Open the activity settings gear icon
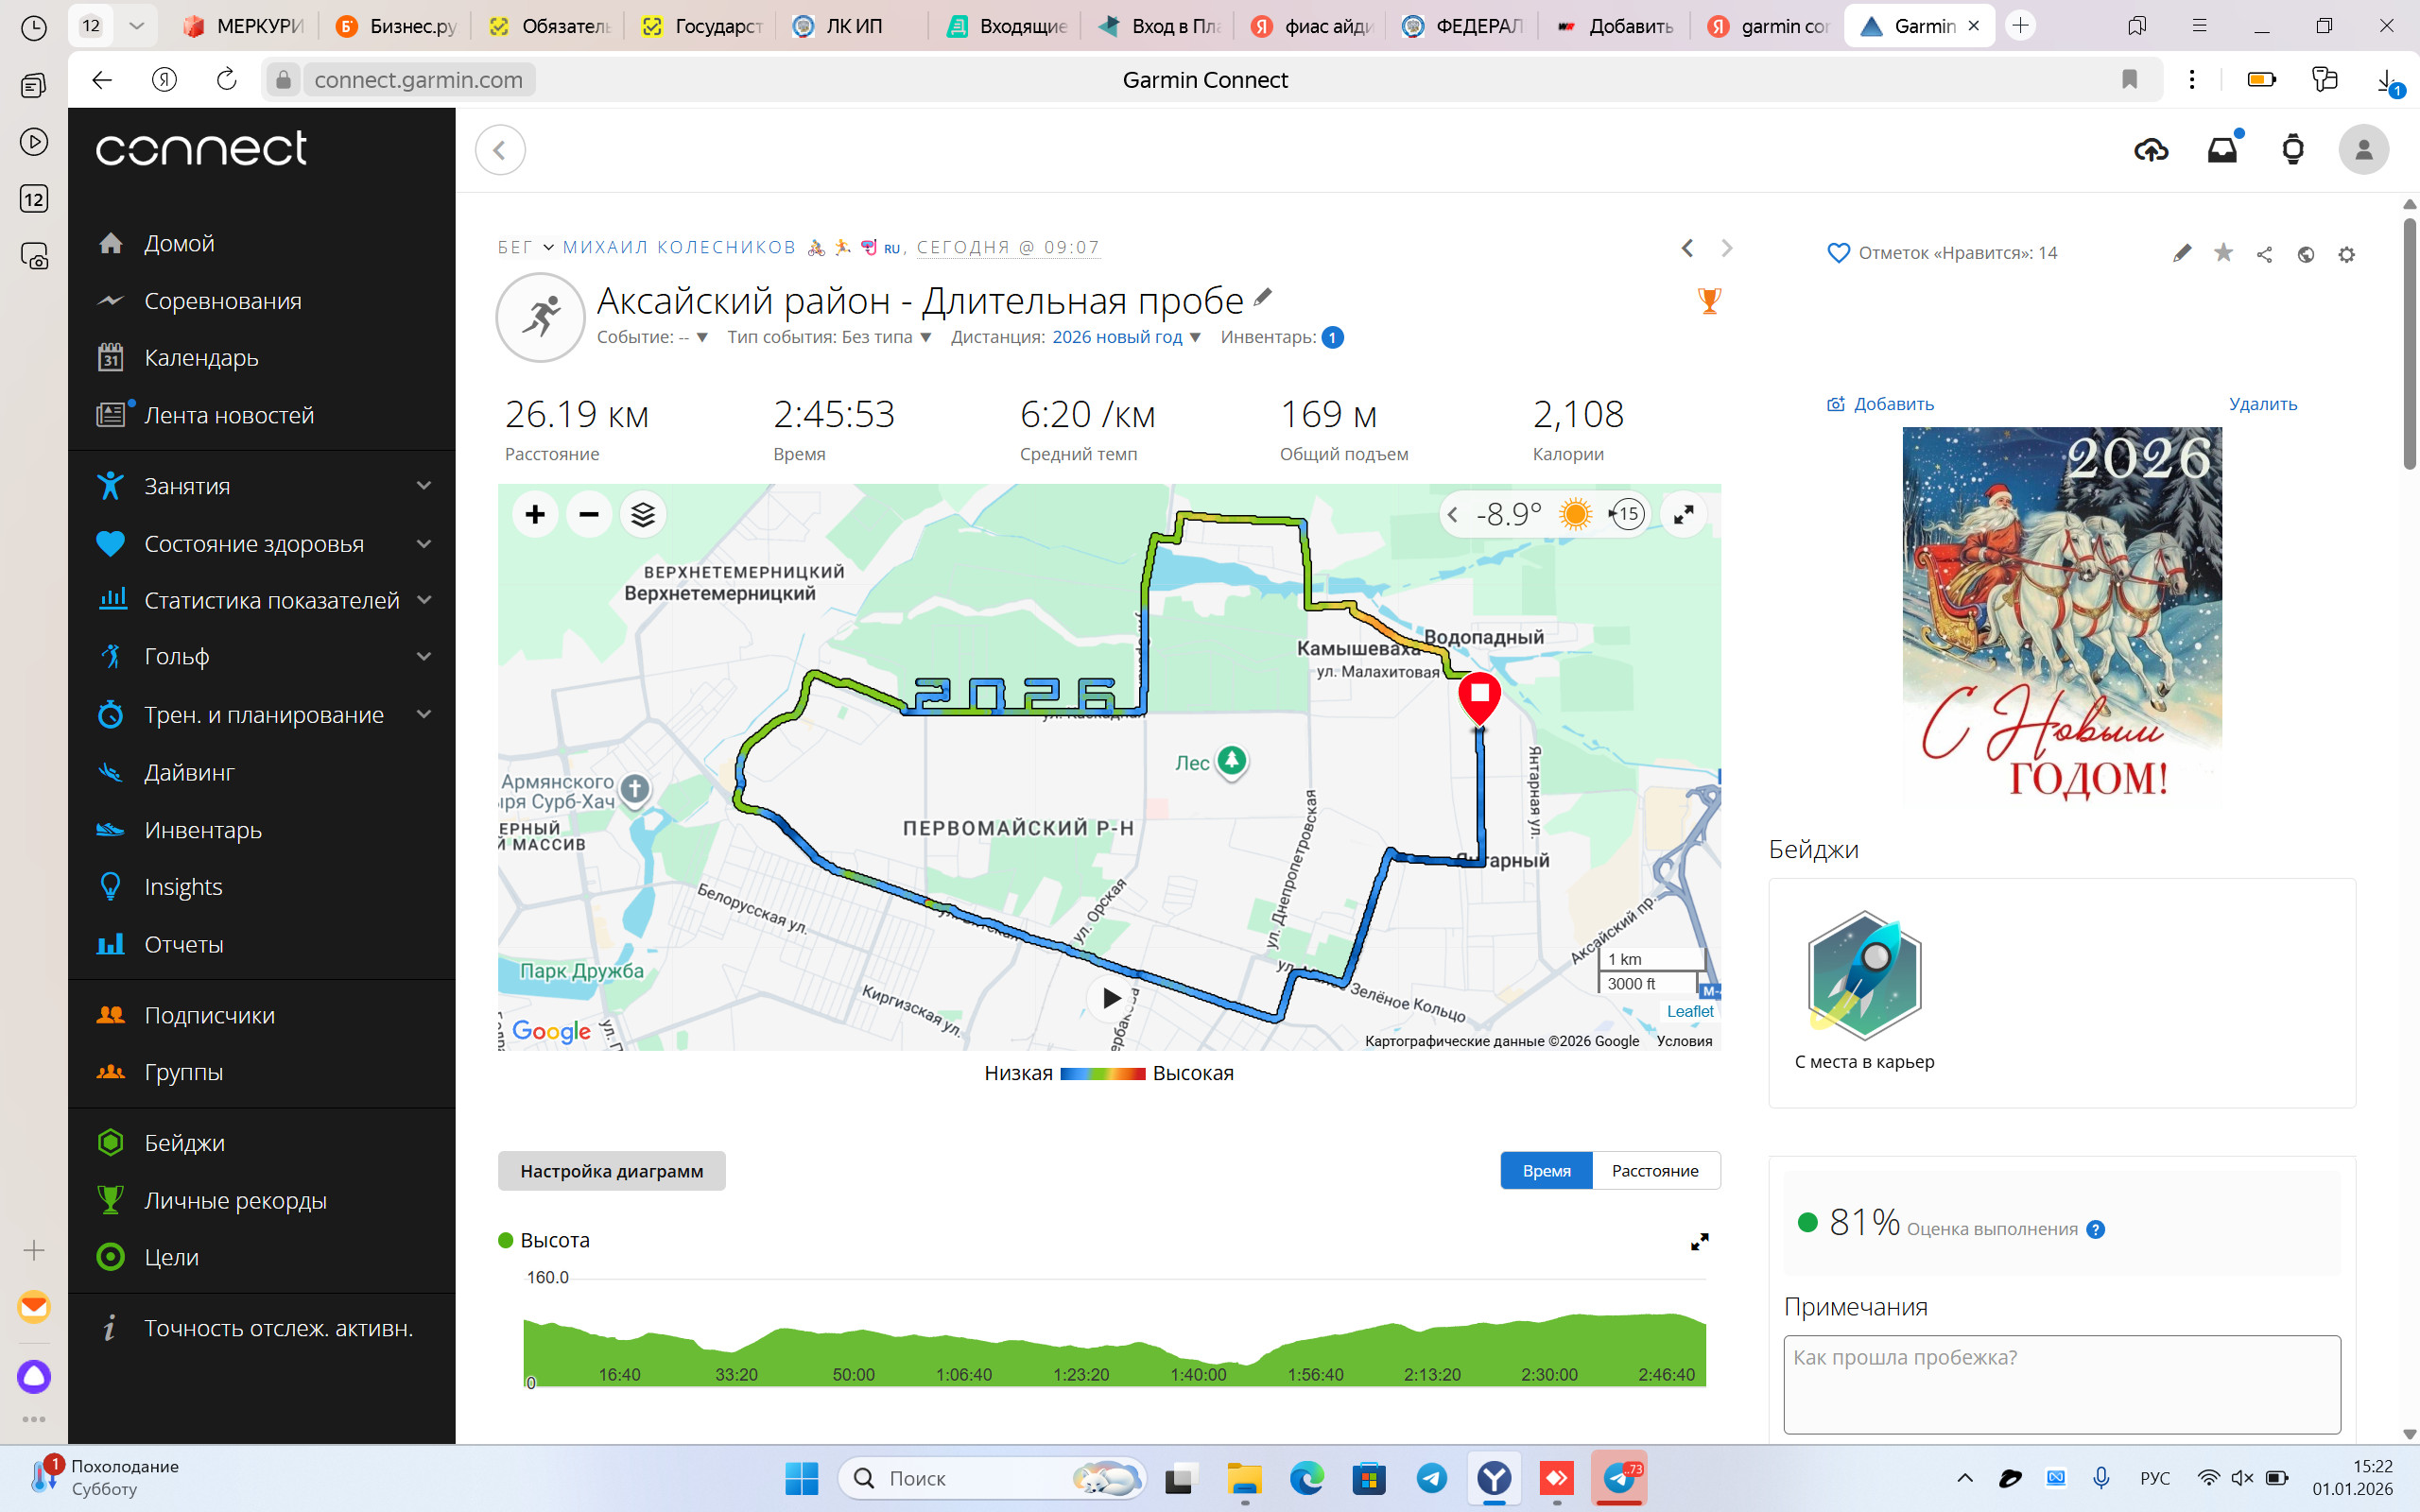The width and height of the screenshot is (2420, 1512). (2347, 254)
